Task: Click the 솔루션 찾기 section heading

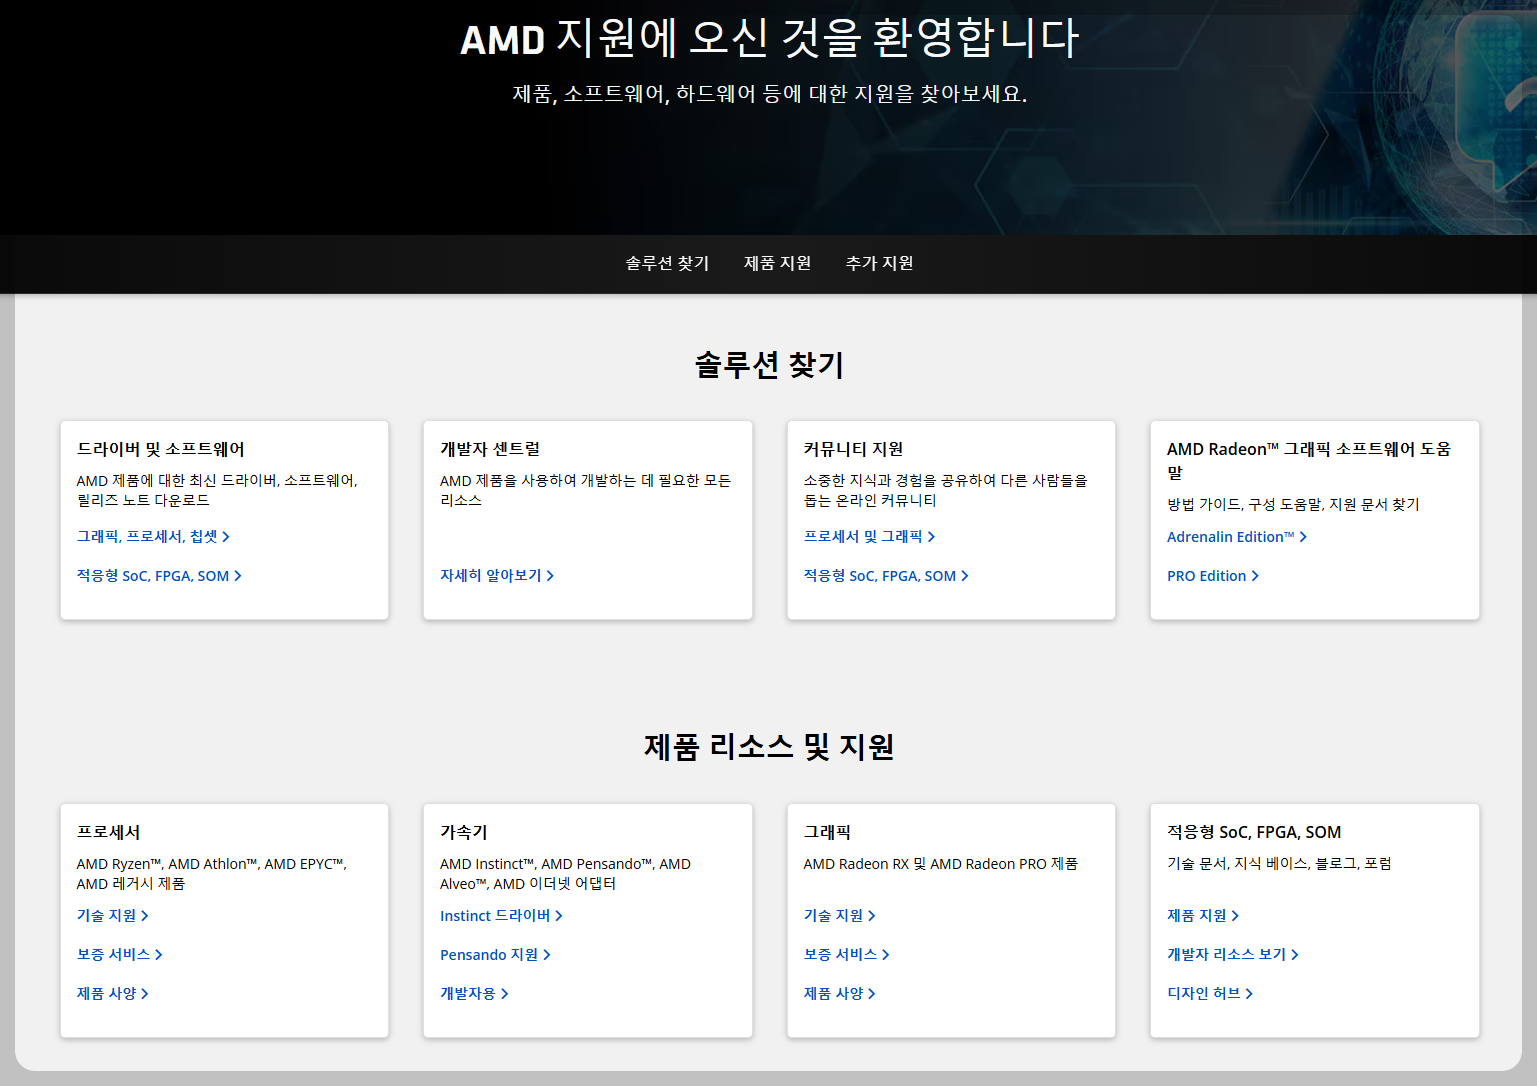Action: coord(769,365)
